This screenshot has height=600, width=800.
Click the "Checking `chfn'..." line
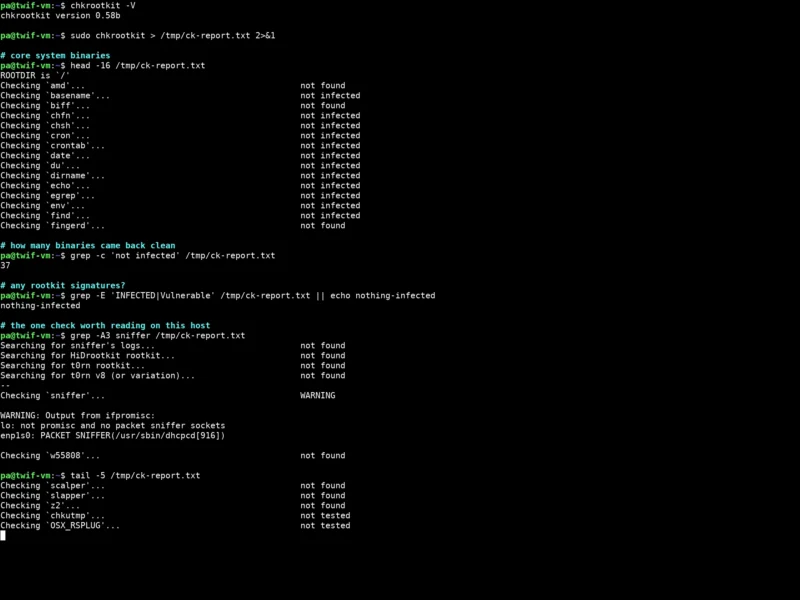coord(45,116)
